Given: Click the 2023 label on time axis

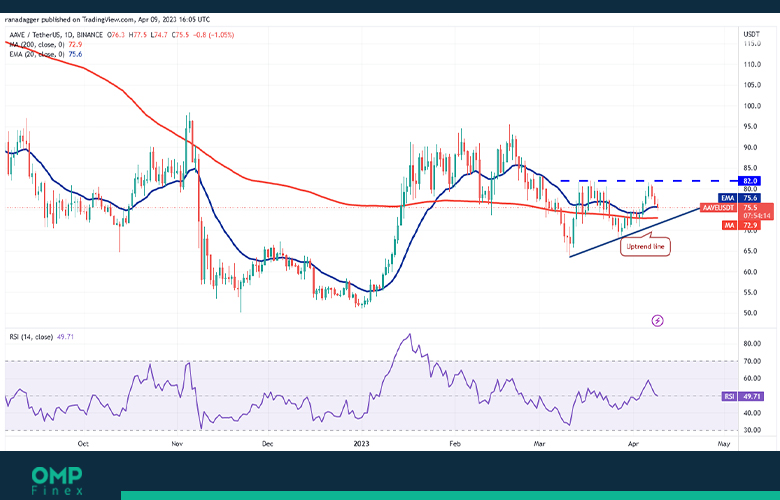Looking at the screenshot, I should click(x=361, y=443).
